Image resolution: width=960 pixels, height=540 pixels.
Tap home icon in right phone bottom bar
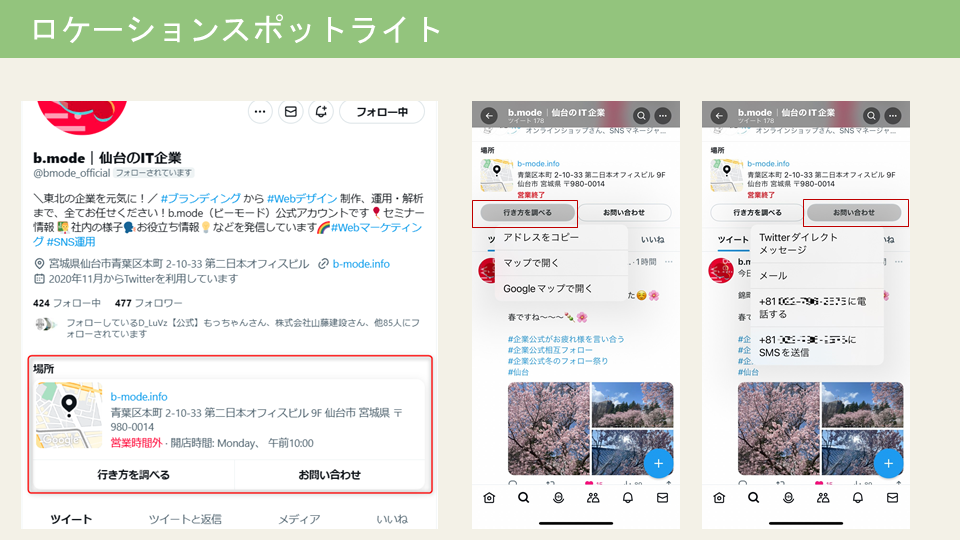click(719, 498)
